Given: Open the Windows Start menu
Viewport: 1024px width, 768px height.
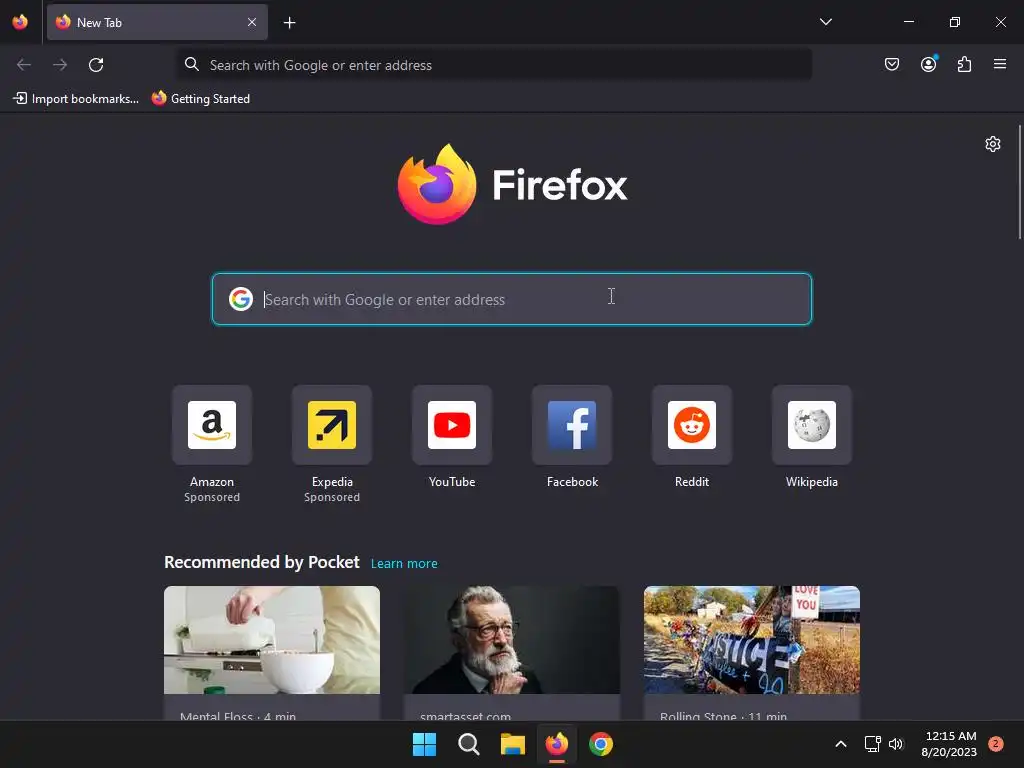Looking at the screenshot, I should tap(424, 744).
